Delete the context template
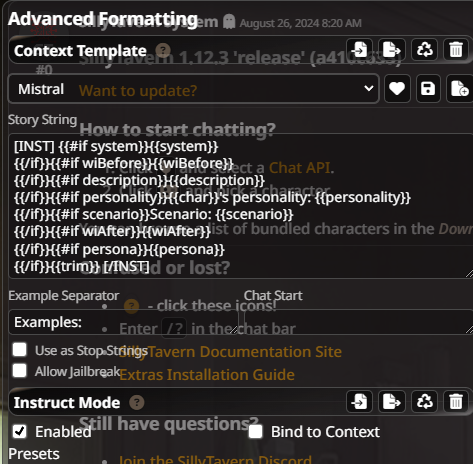 456,49
